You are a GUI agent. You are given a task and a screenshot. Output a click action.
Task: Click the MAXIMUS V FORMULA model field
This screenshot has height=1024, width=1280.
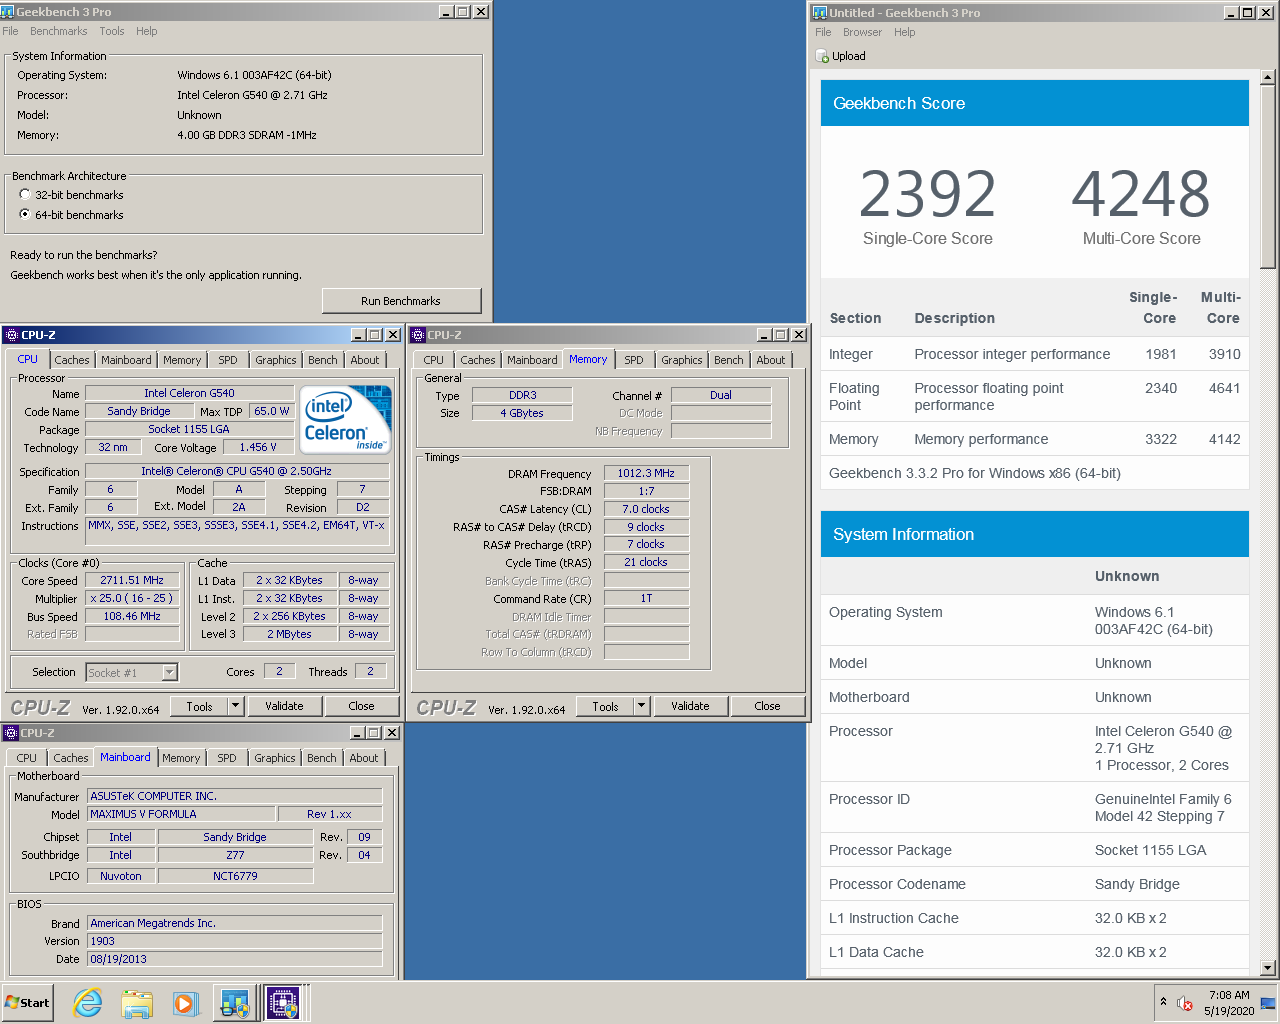[182, 814]
